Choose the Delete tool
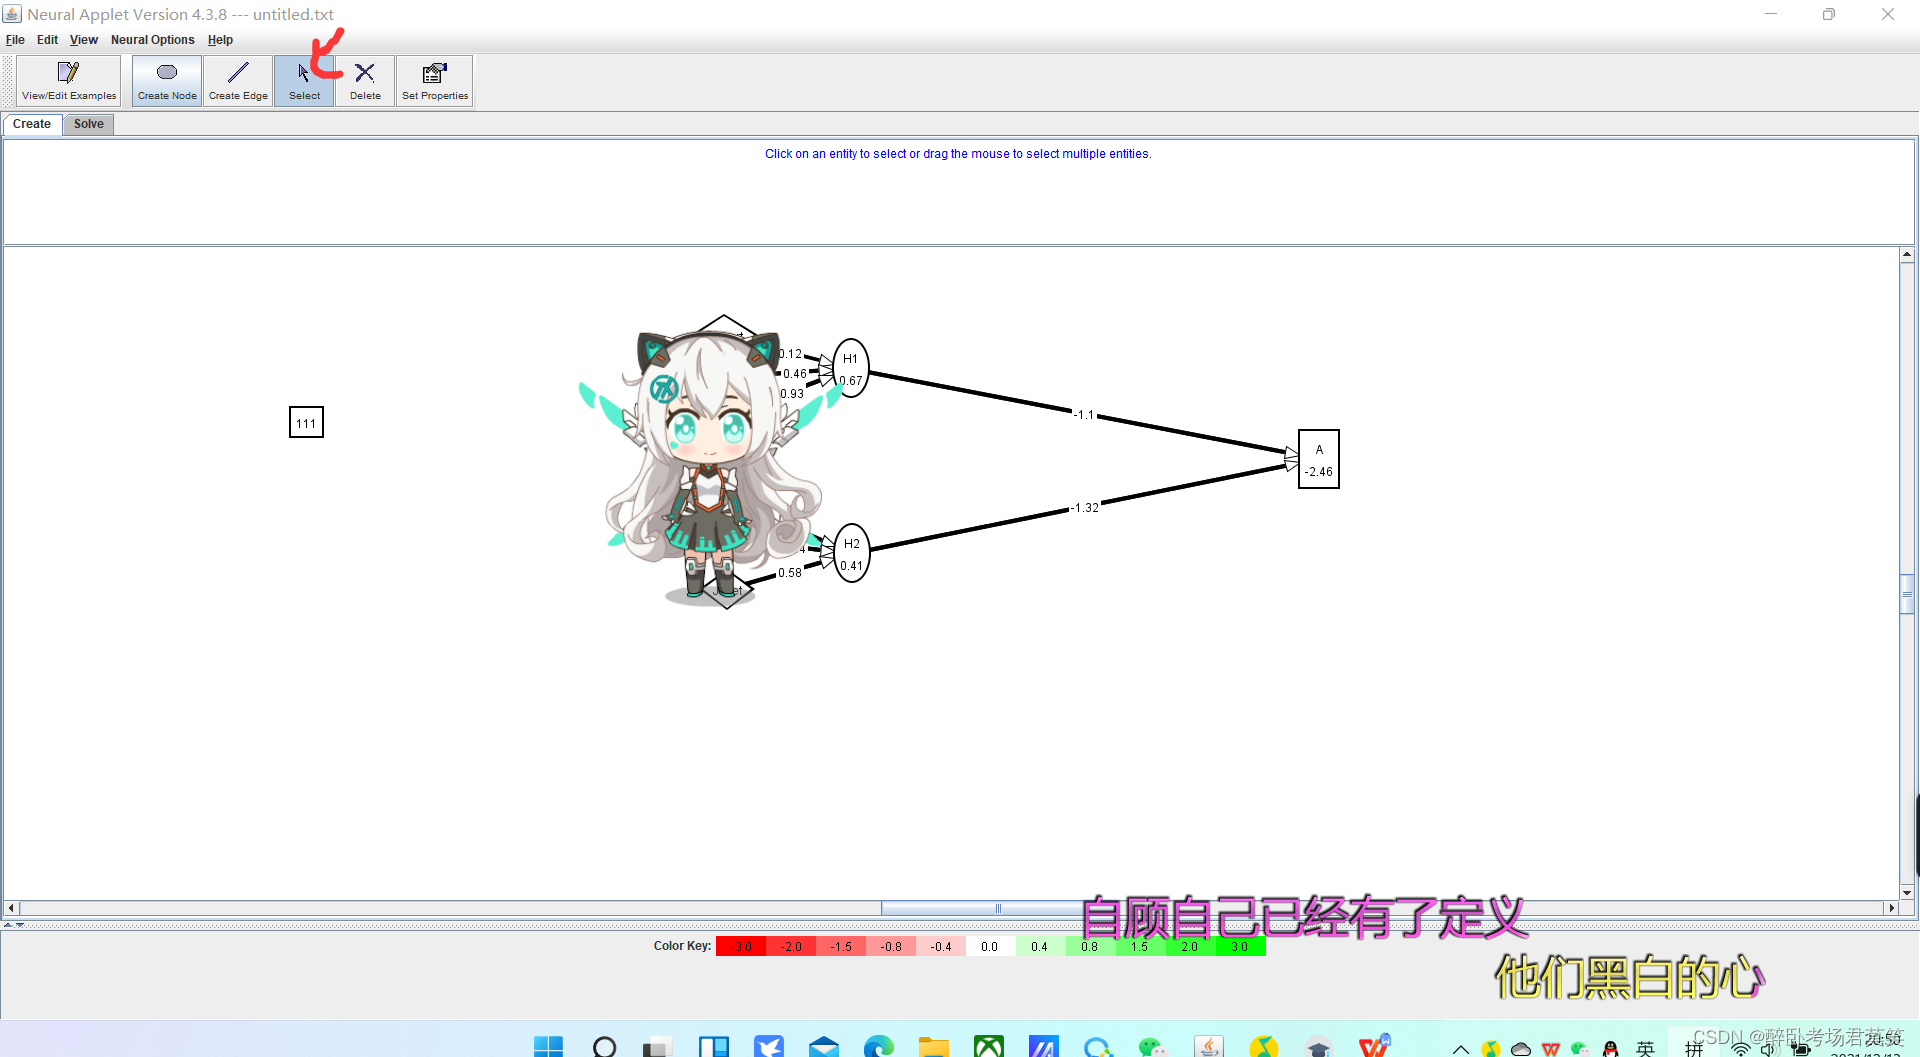 365,81
